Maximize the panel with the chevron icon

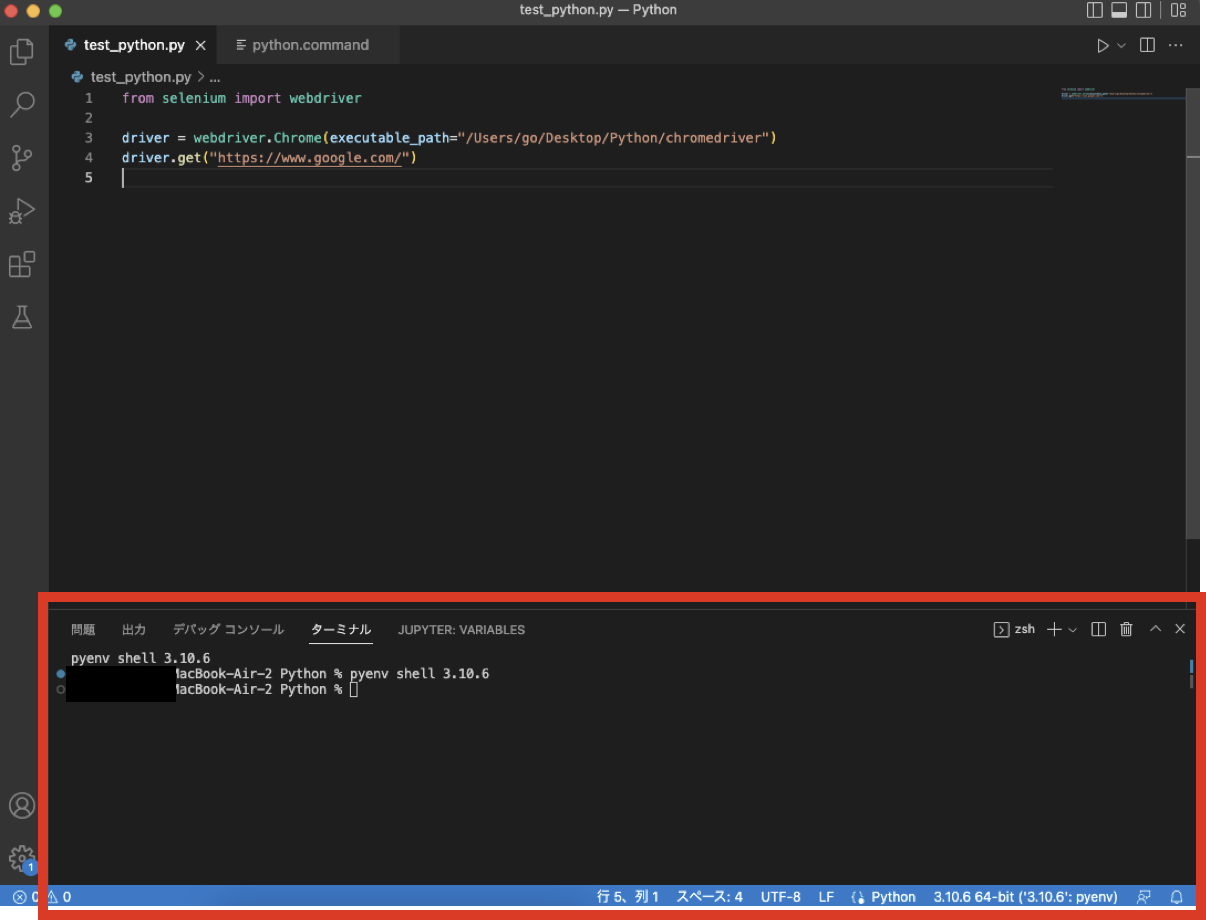click(1155, 629)
